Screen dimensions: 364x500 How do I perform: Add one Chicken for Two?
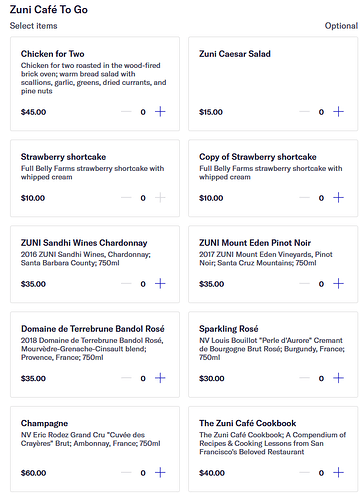tap(160, 112)
